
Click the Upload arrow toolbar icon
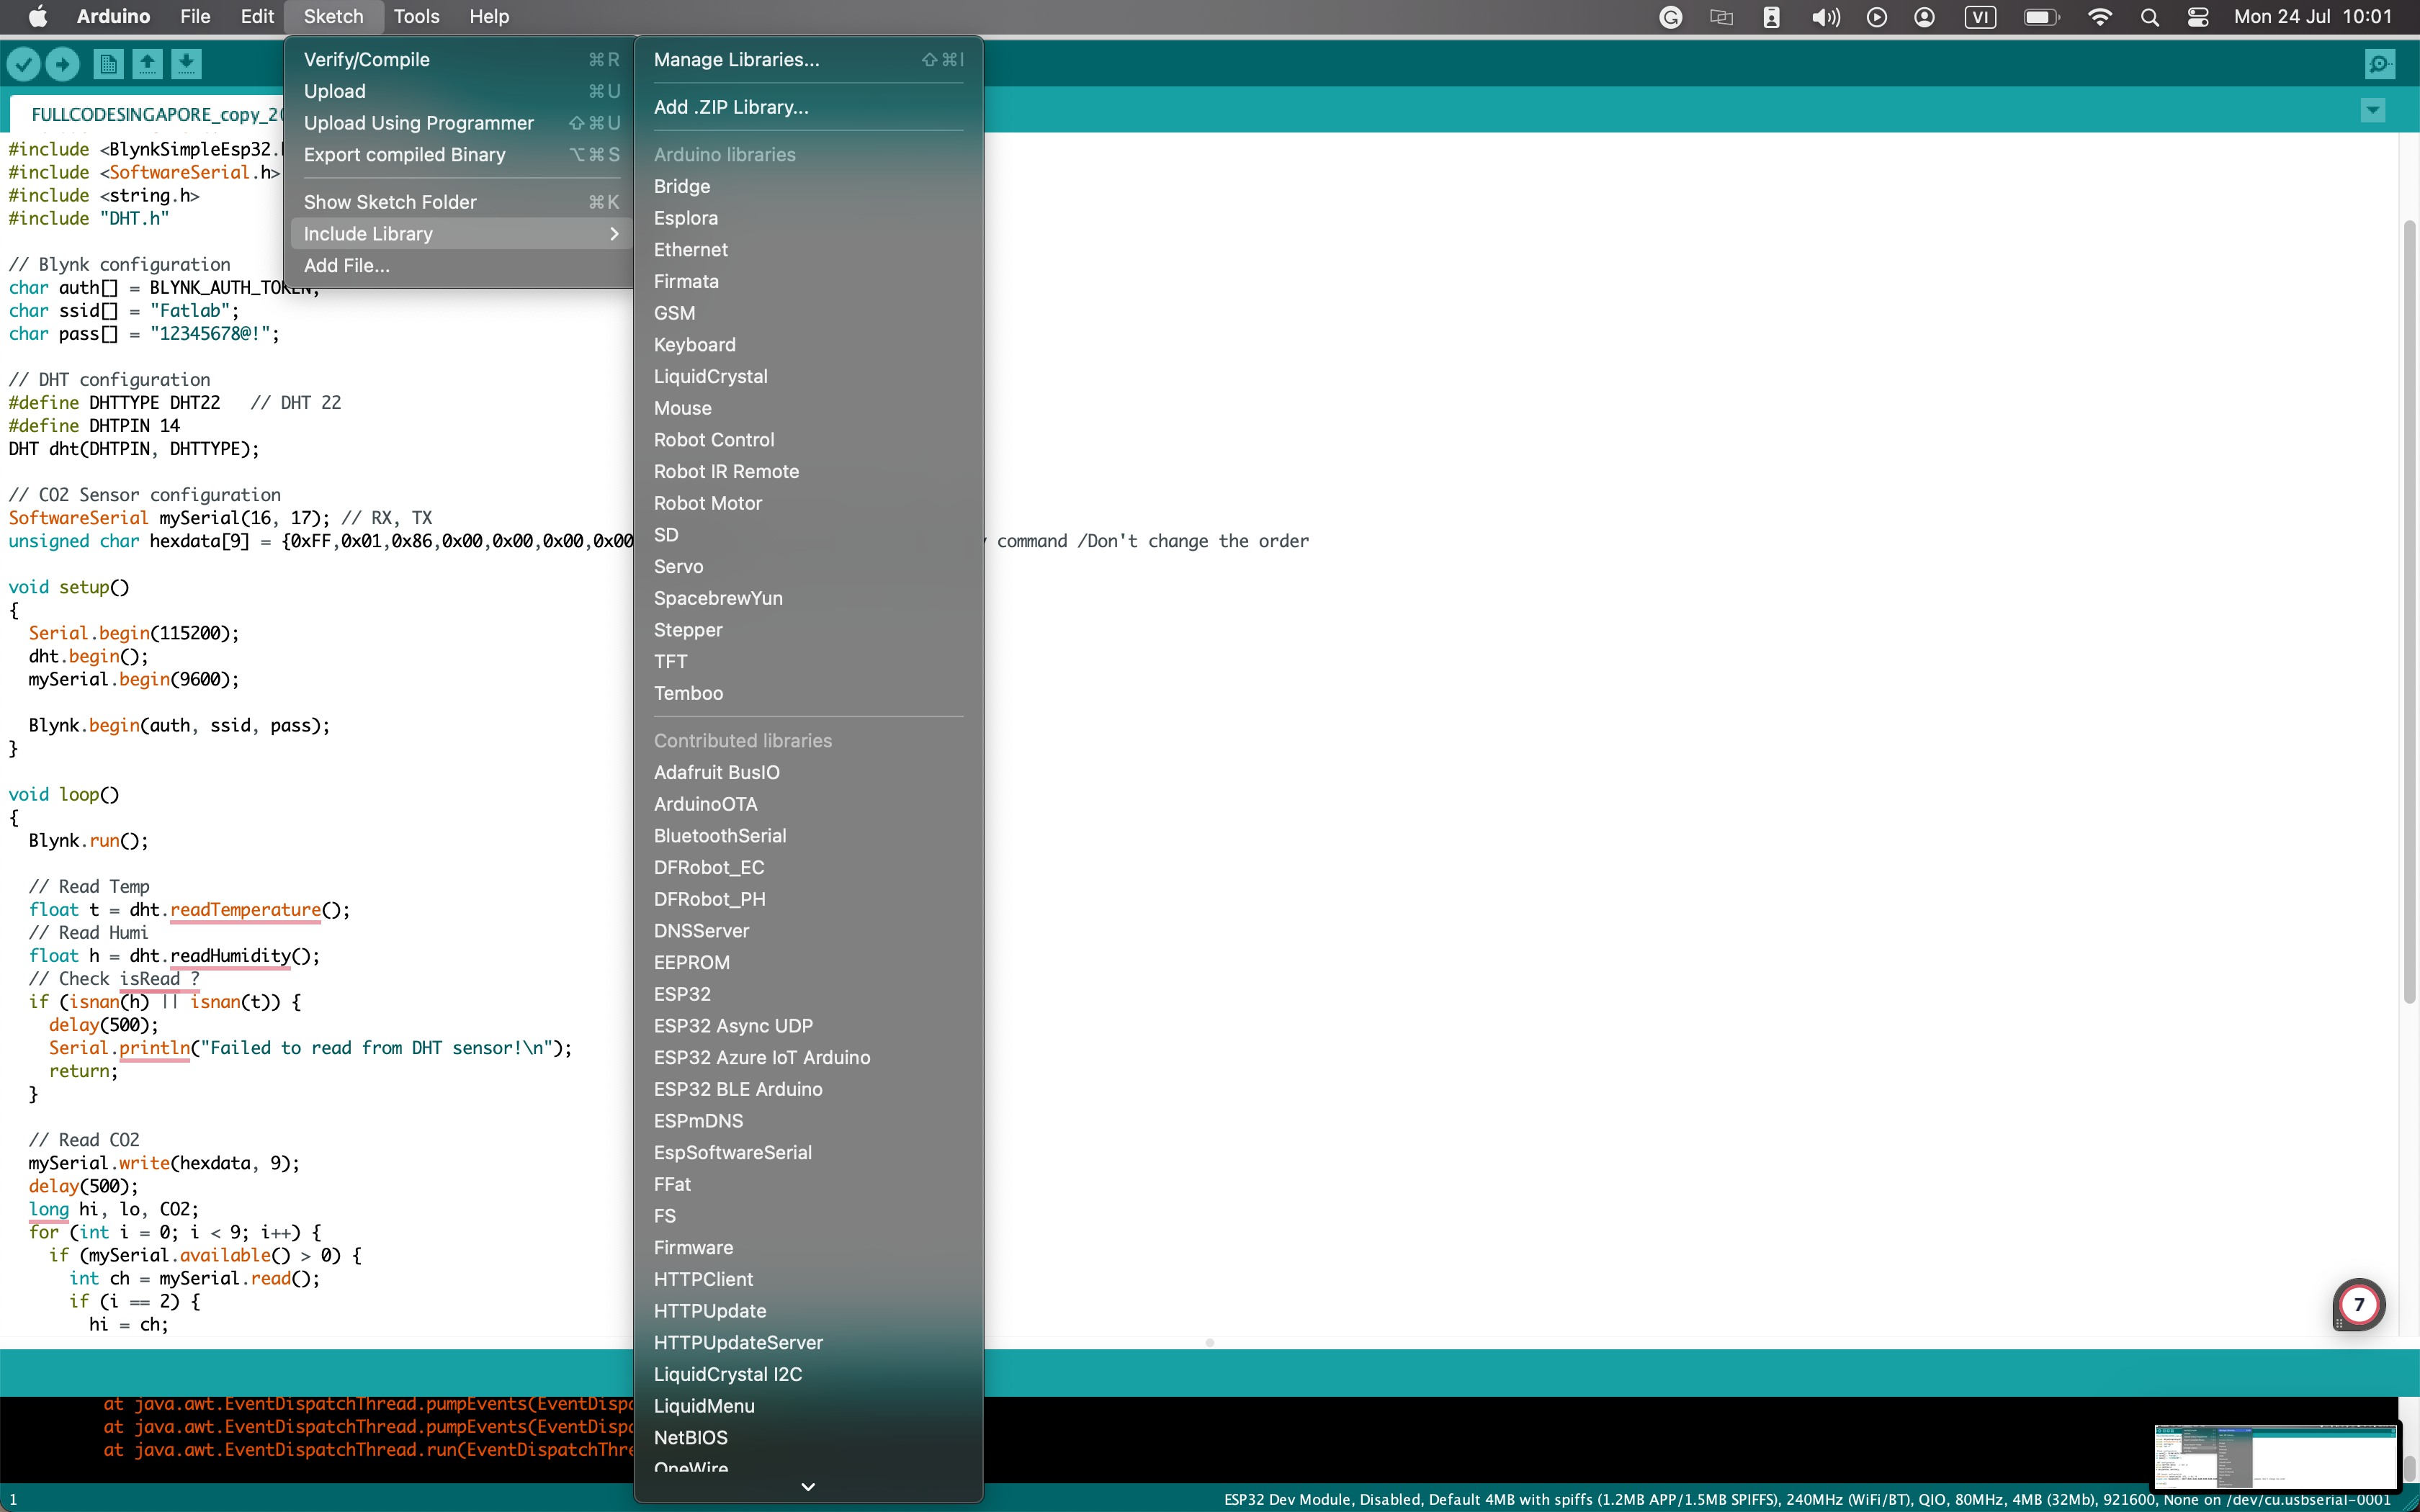click(x=62, y=64)
